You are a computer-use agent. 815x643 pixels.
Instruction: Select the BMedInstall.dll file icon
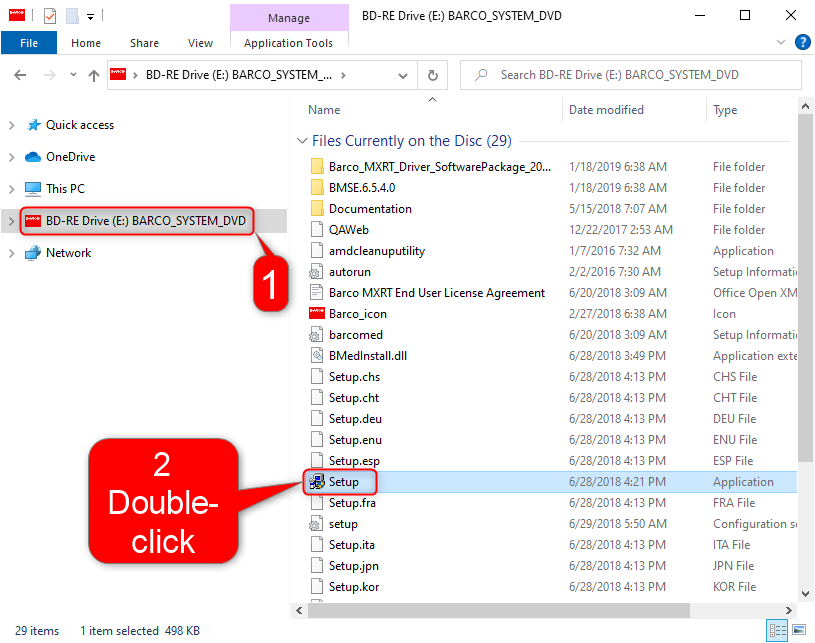point(317,356)
